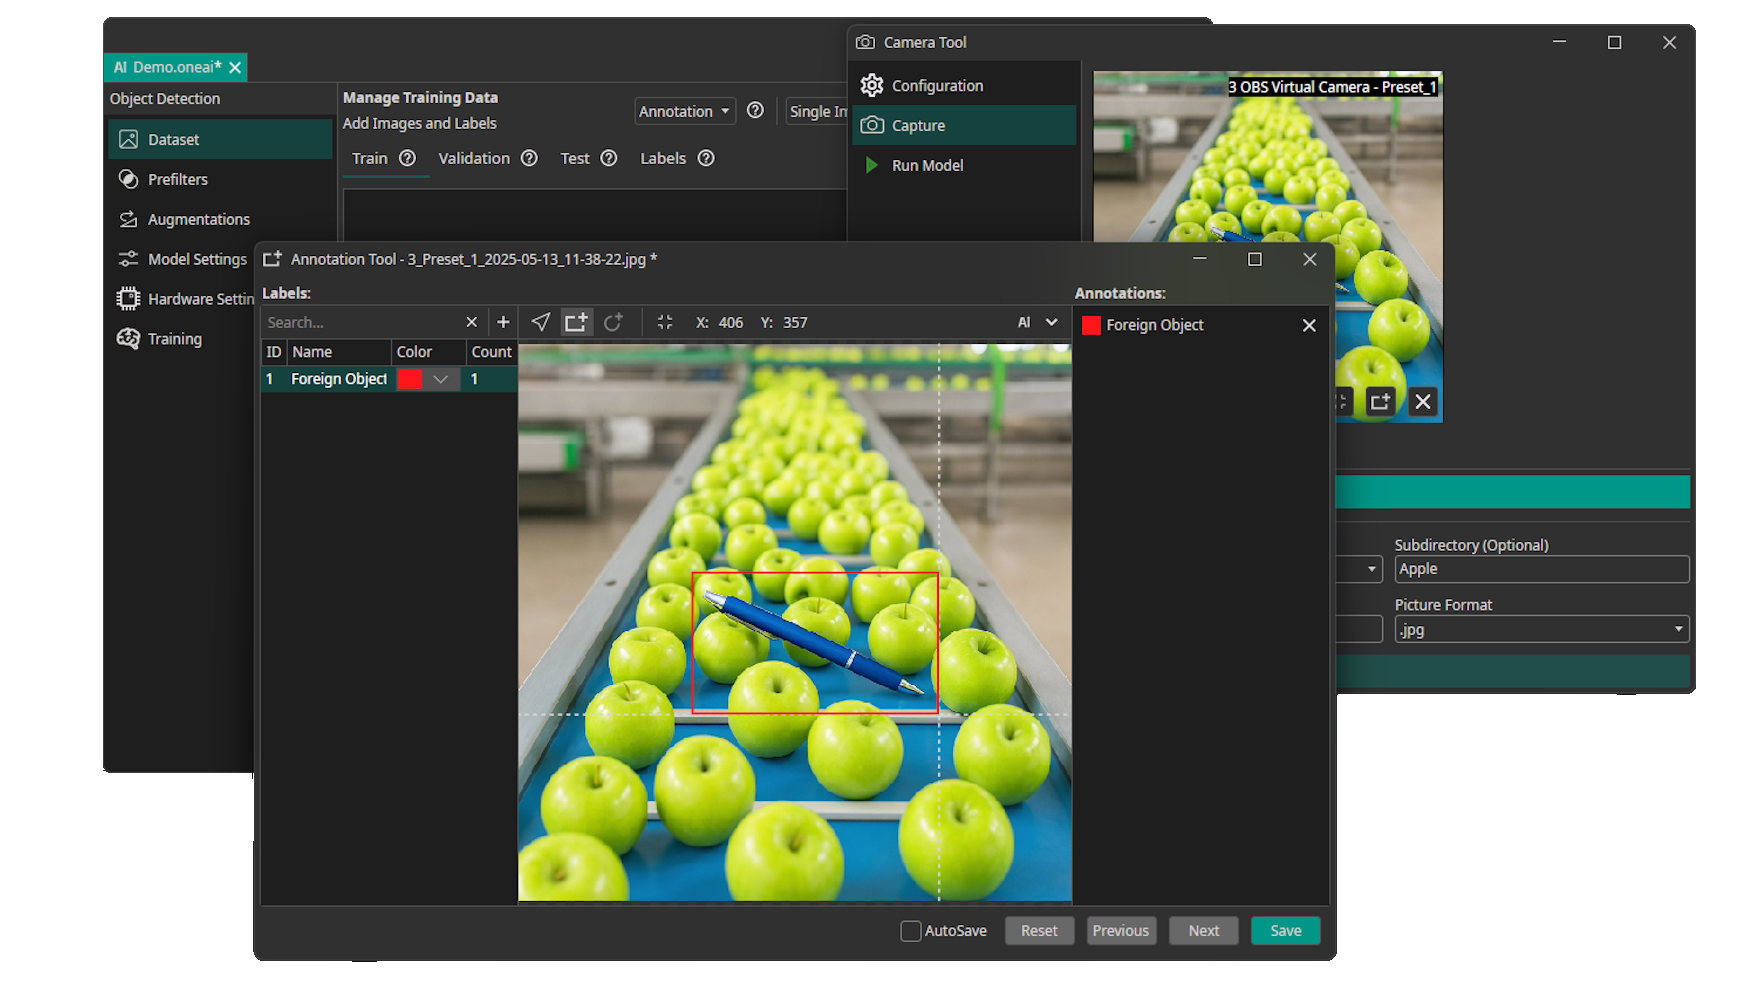Open the Picture Format .jpg dropdown
This screenshot has height=990, width=1760.
coord(1541,629)
